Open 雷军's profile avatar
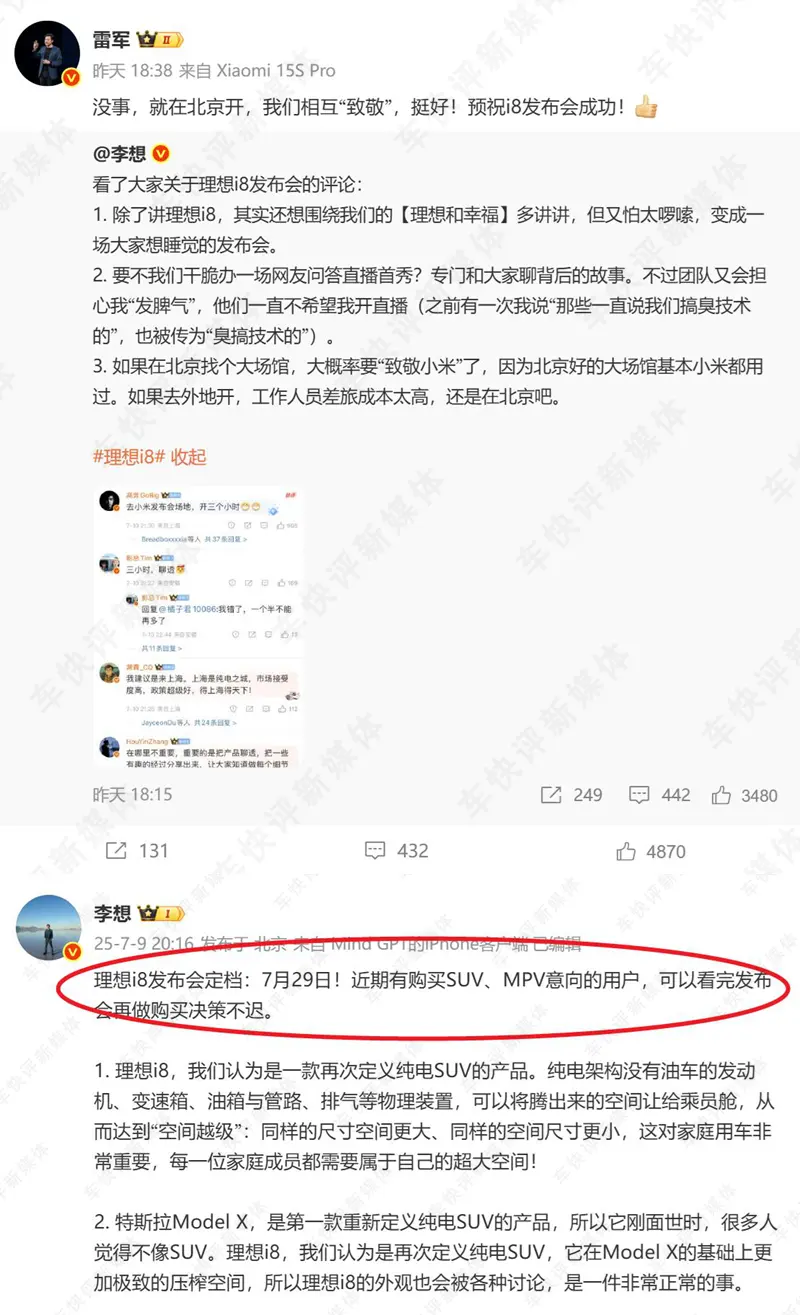 47,53
